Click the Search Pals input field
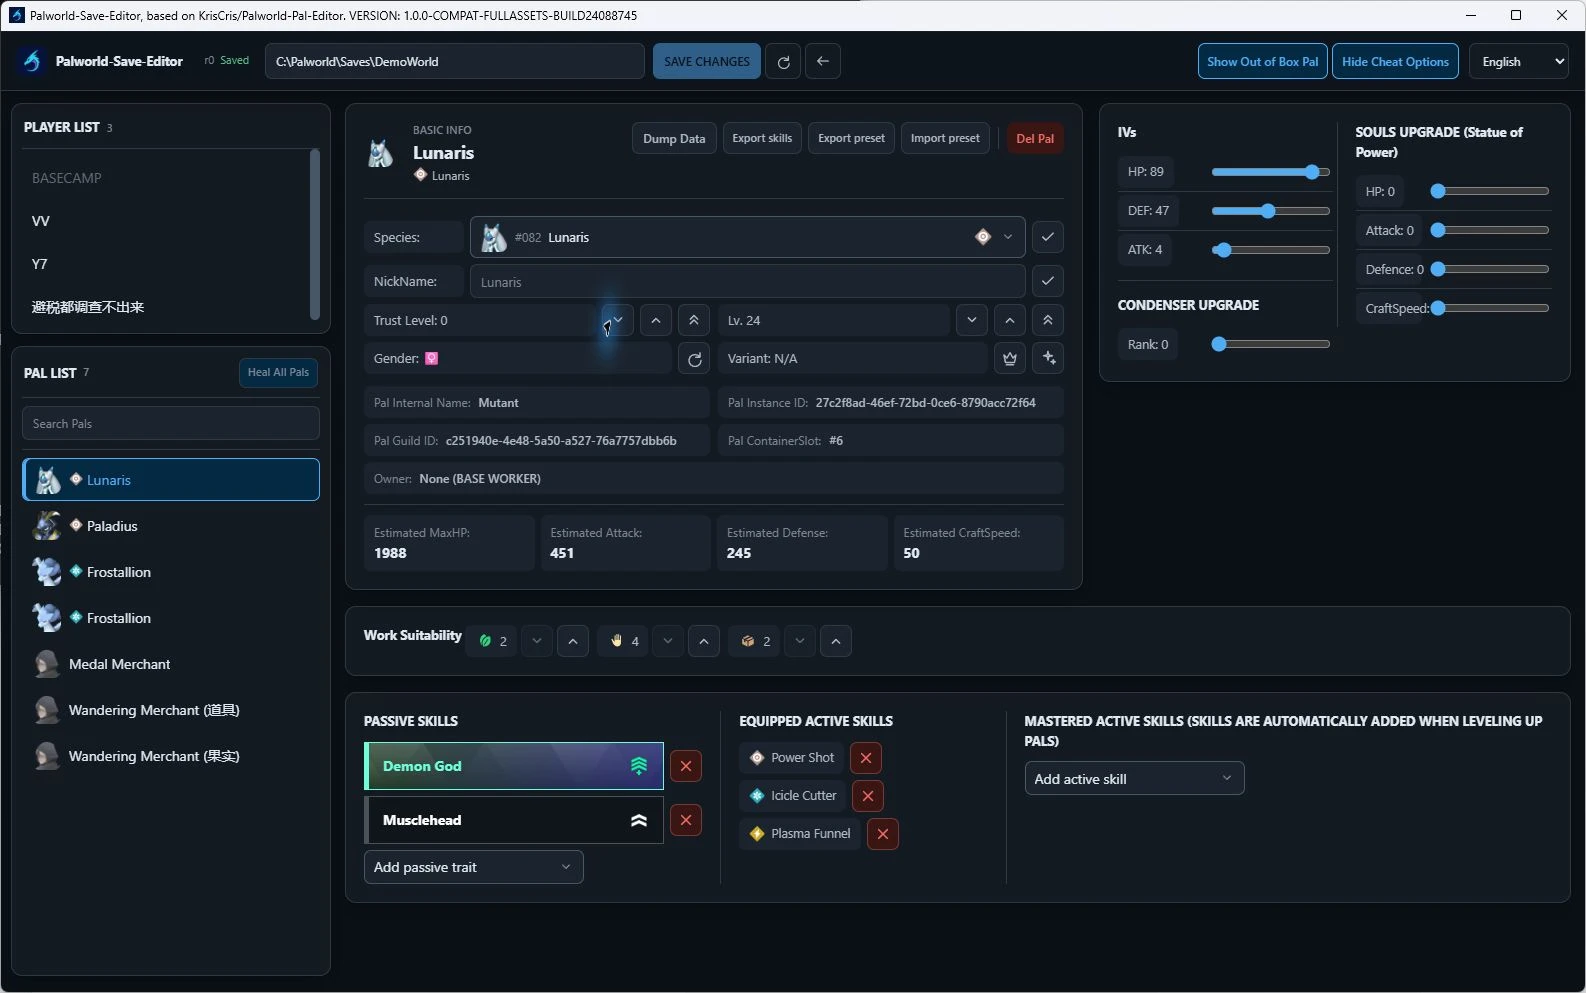The width and height of the screenshot is (1586, 993). (171, 423)
